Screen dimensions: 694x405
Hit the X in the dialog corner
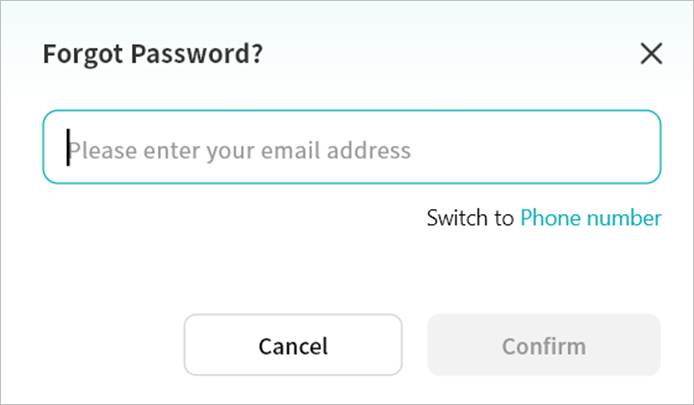click(x=651, y=54)
